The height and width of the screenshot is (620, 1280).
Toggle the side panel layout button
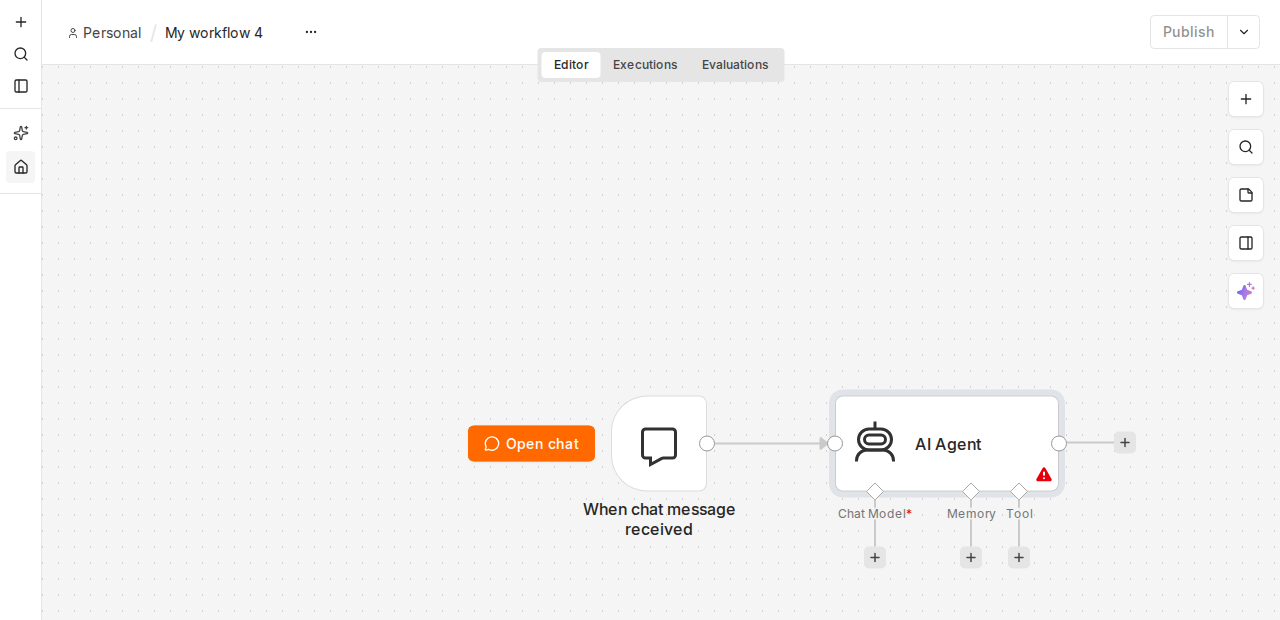click(x=1246, y=243)
